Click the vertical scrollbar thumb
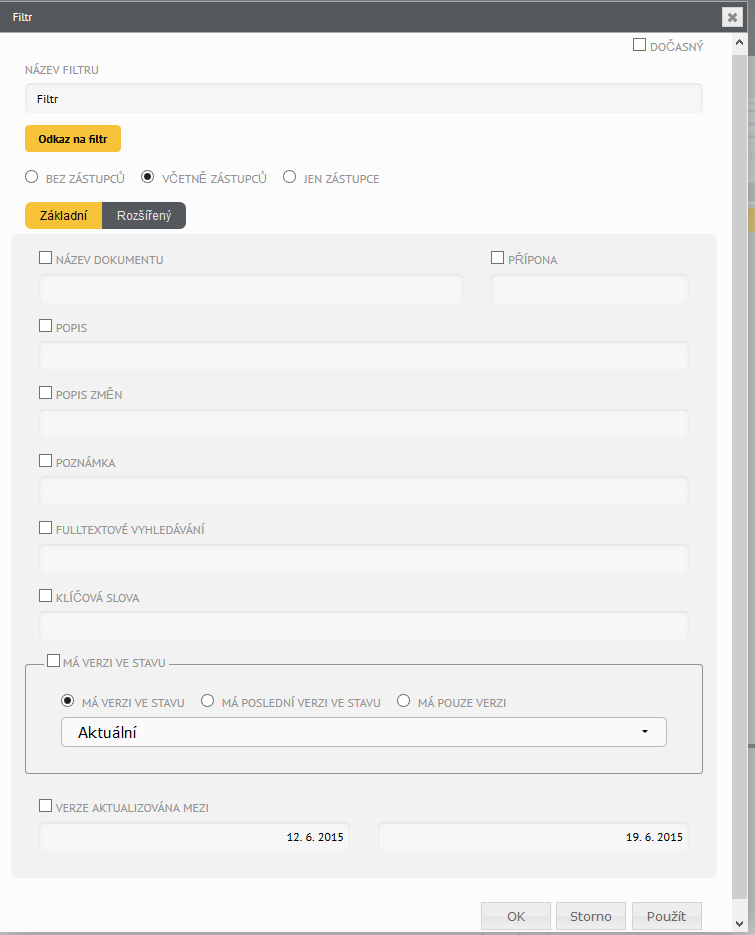The width and height of the screenshot is (755, 935). [x=739, y=477]
